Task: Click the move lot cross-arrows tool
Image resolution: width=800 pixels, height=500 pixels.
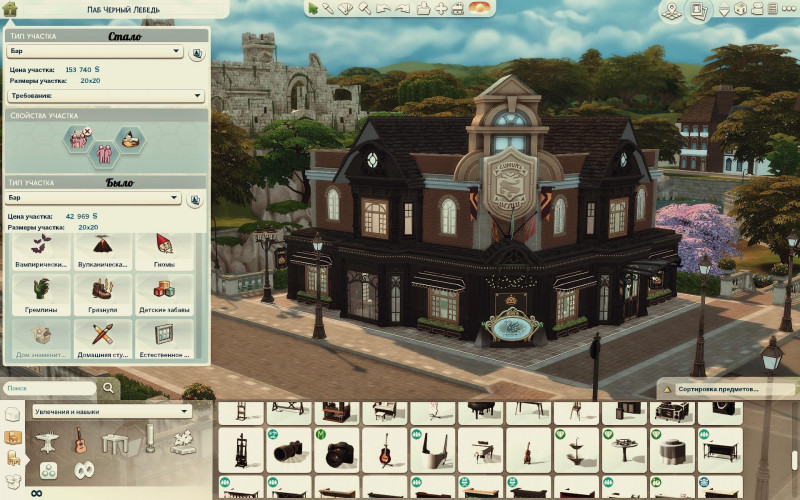Action: coord(441,8)
